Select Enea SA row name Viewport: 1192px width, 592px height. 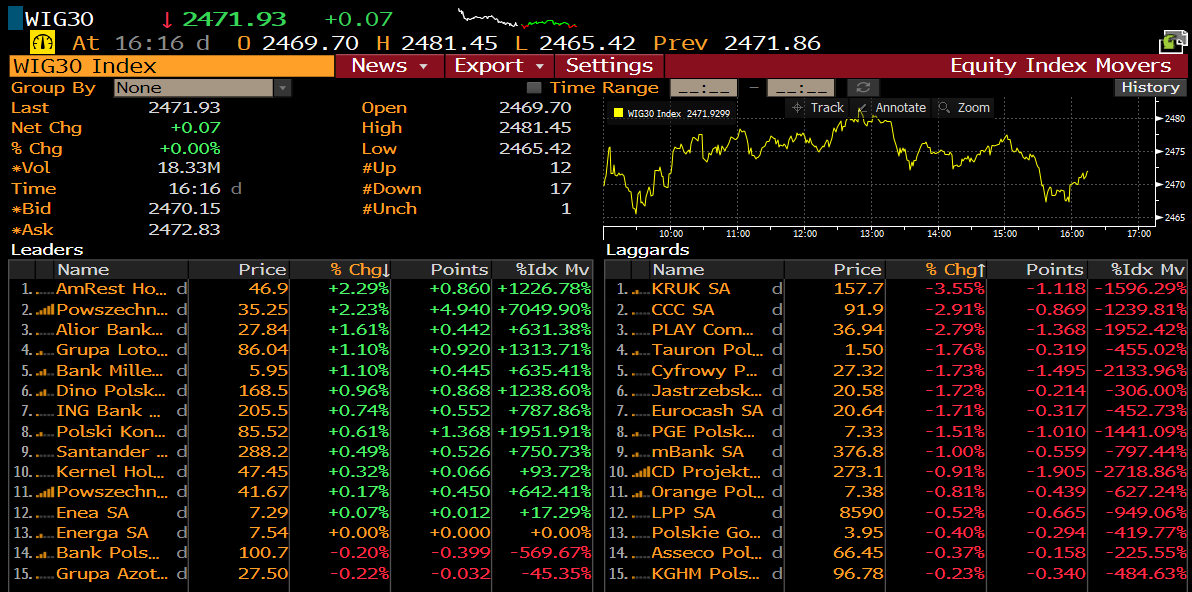pyautogui.click(x=92, y=511)
